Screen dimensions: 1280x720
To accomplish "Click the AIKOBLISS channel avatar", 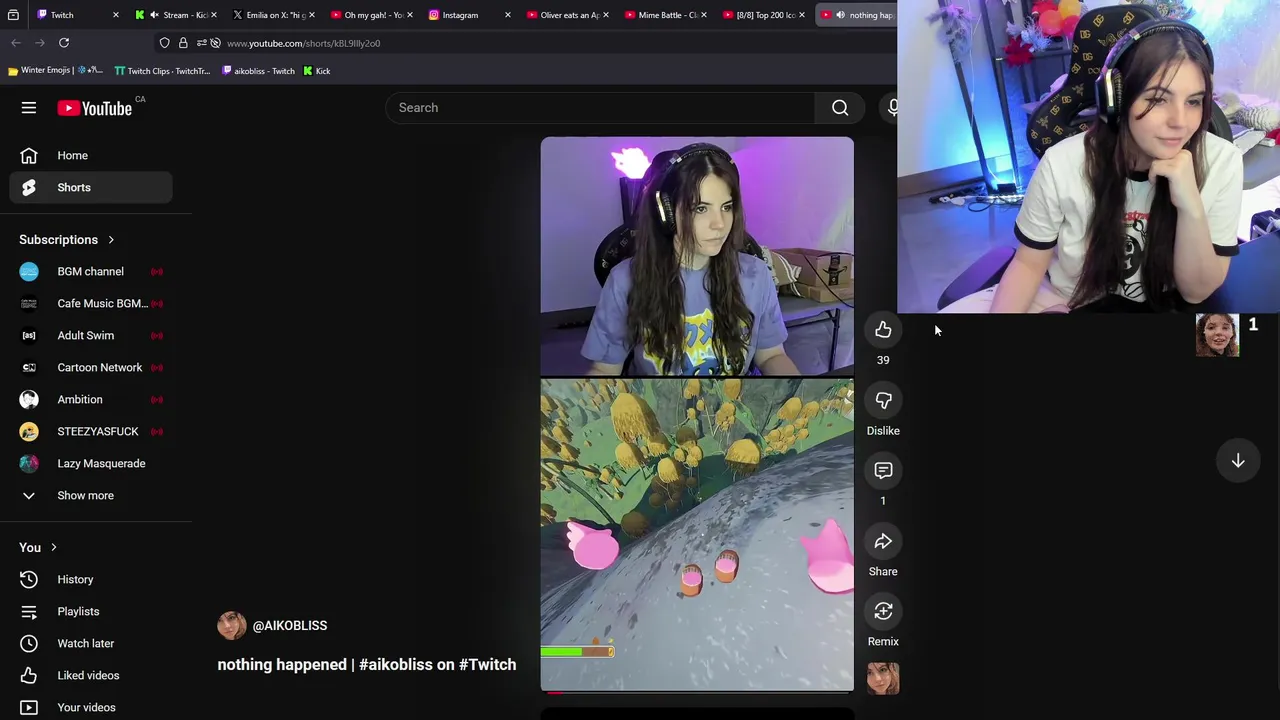I will 232,626.
